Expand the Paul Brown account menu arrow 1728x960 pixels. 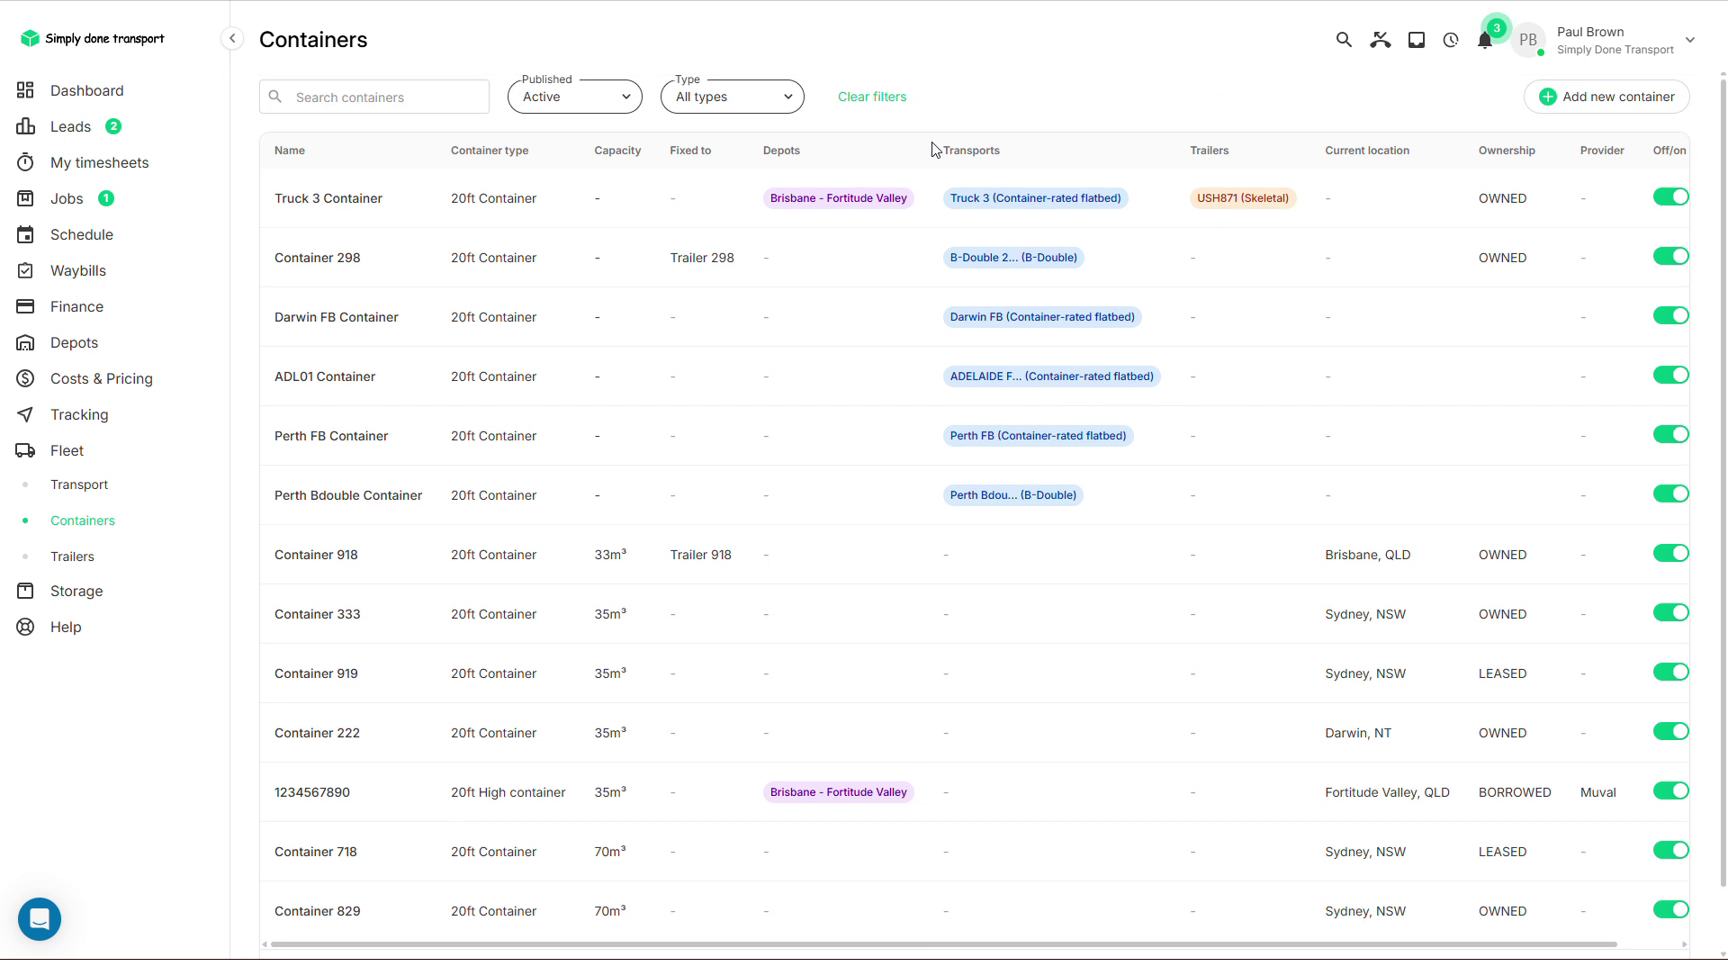tap(1690, 40)
